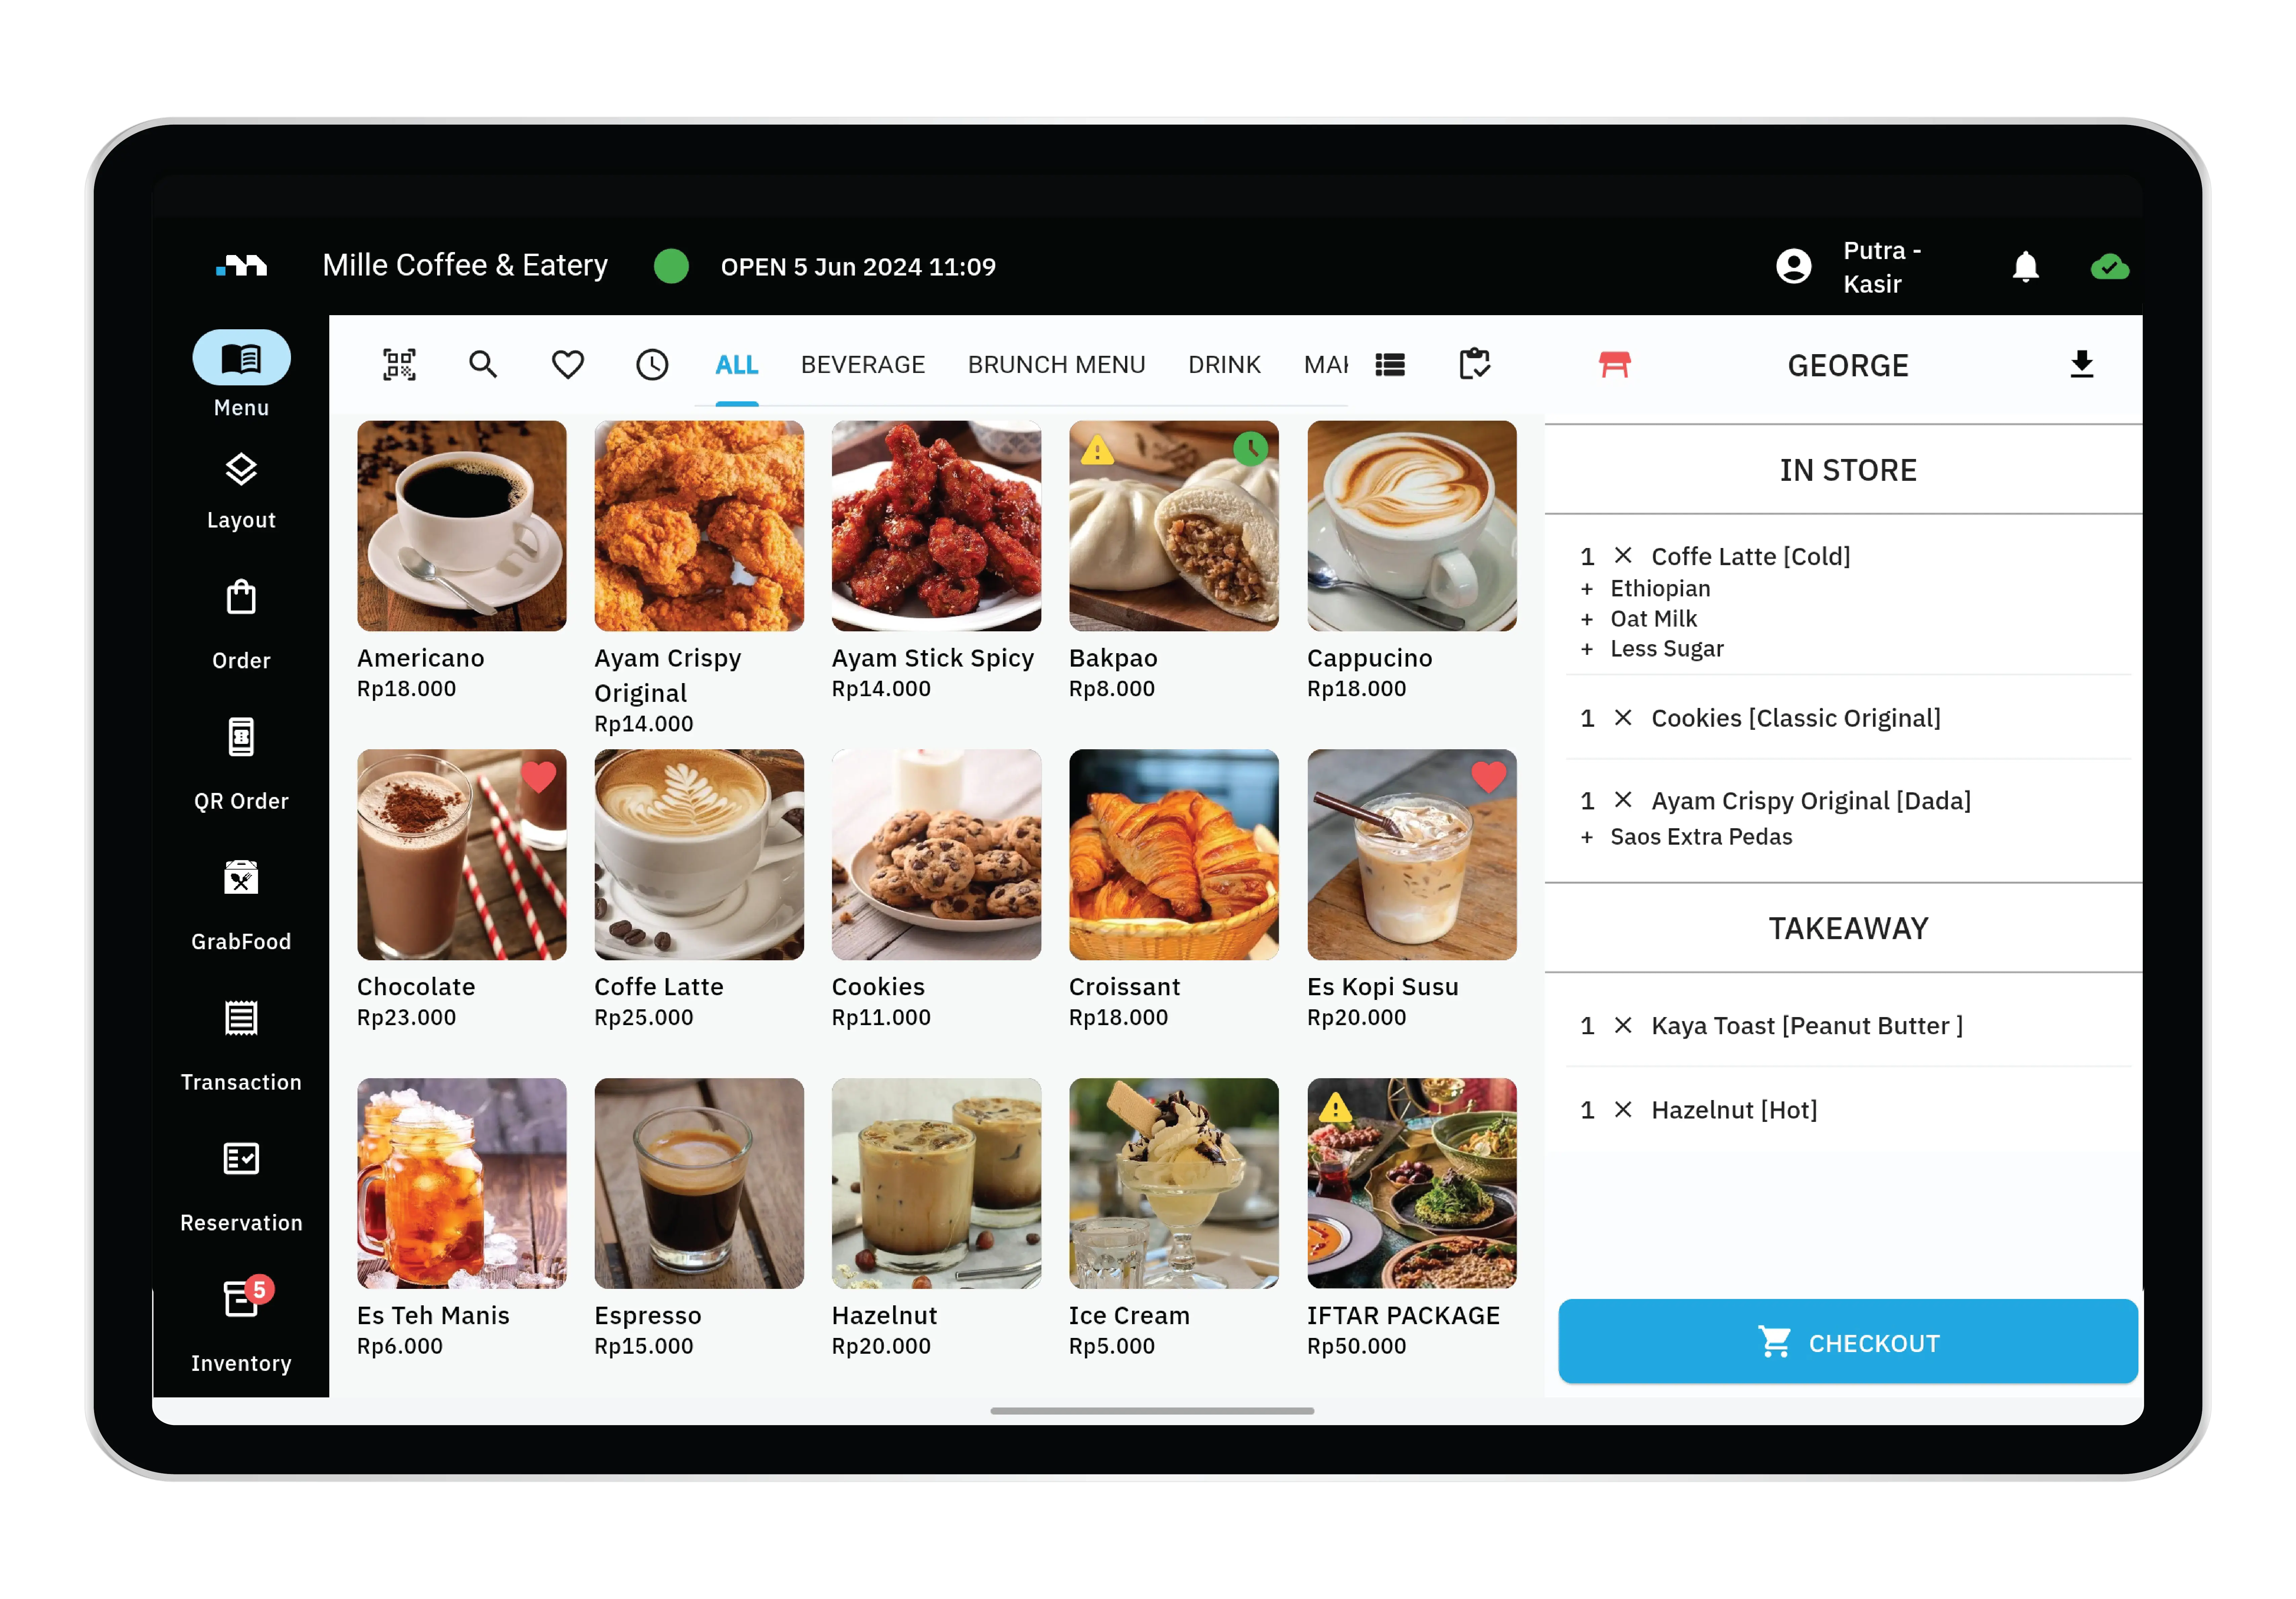The image size is (2296, 1599).
Task: Click the Mille logo in header
Action: click(x=241, y=265)
